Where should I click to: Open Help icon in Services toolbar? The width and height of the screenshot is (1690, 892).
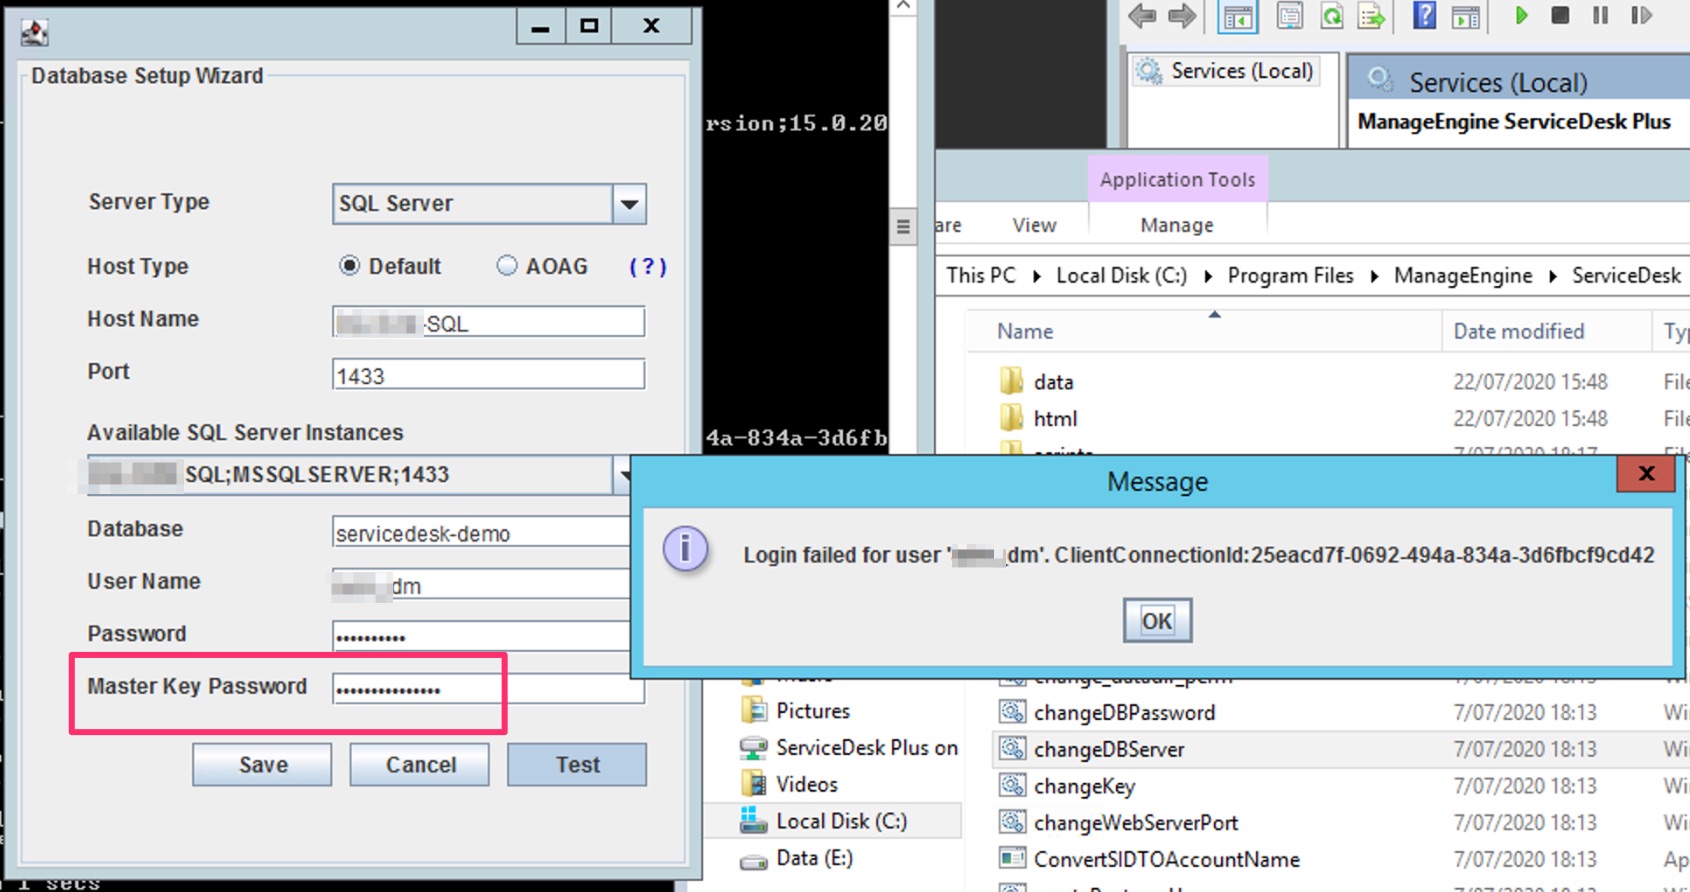pyautogui.click(x=1424, y=15)
